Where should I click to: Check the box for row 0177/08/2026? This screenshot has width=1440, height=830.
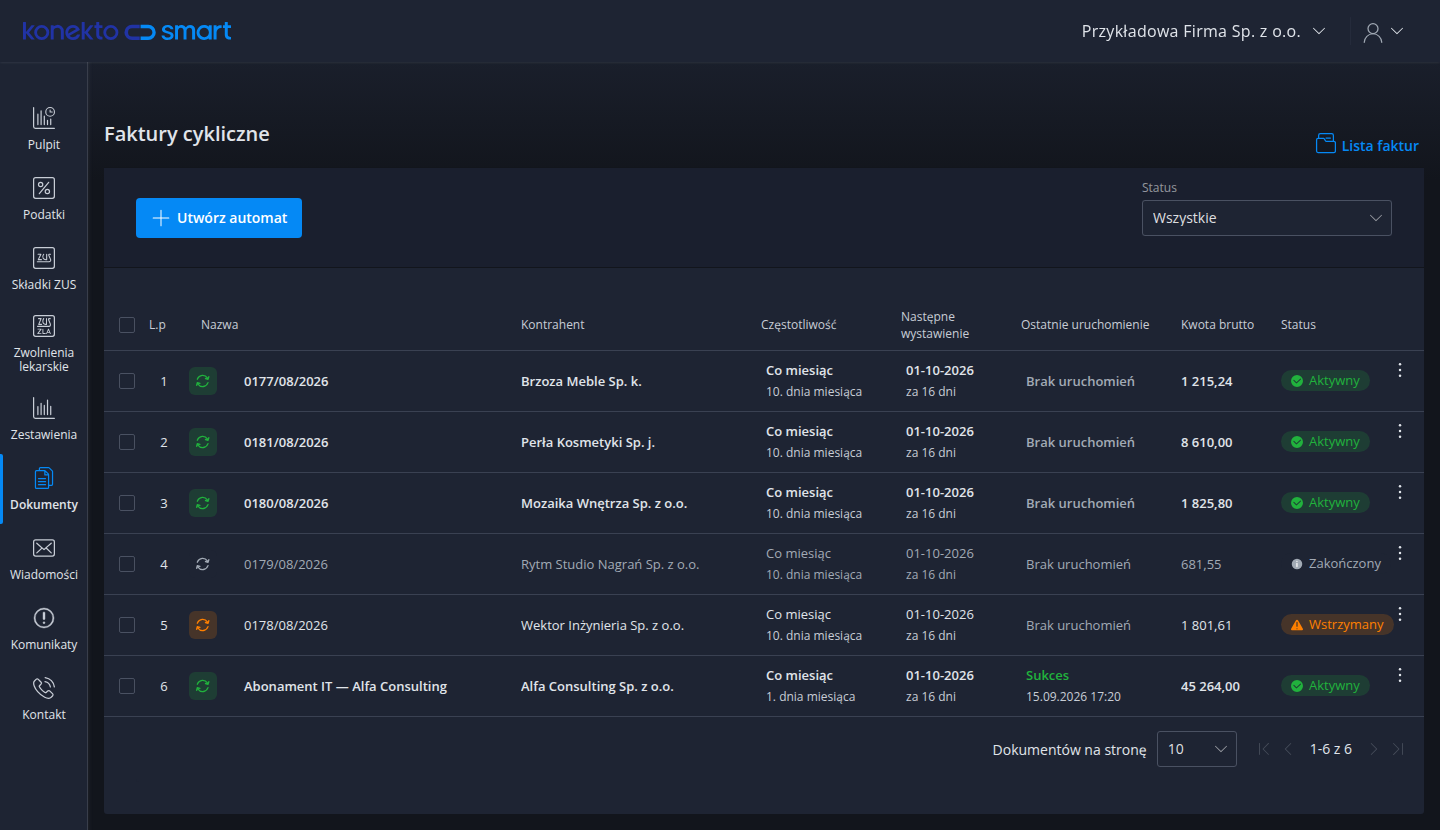pos(127,381)
